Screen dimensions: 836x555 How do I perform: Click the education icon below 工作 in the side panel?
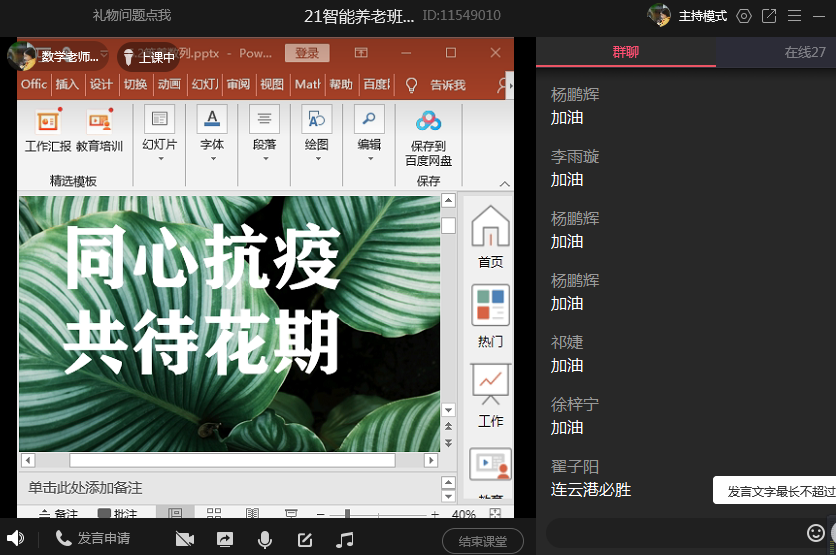point(490,465)
